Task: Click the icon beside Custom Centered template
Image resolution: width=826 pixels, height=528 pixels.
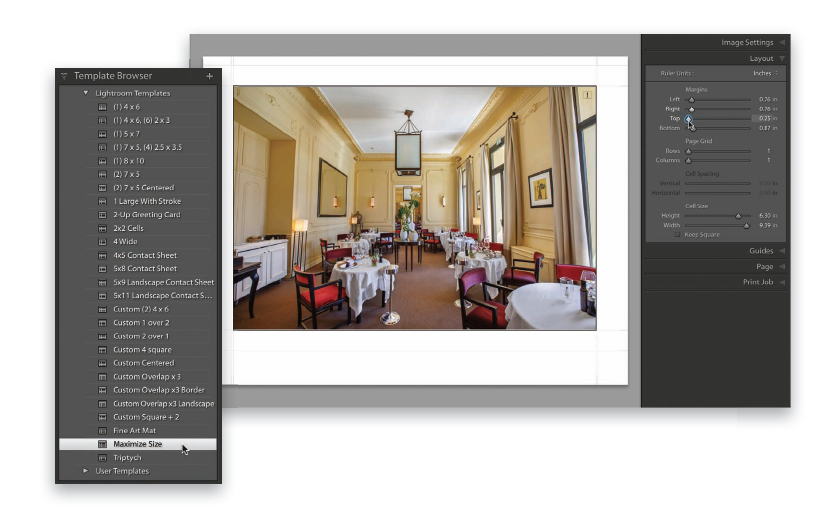Action: click(x=102, y=363)
